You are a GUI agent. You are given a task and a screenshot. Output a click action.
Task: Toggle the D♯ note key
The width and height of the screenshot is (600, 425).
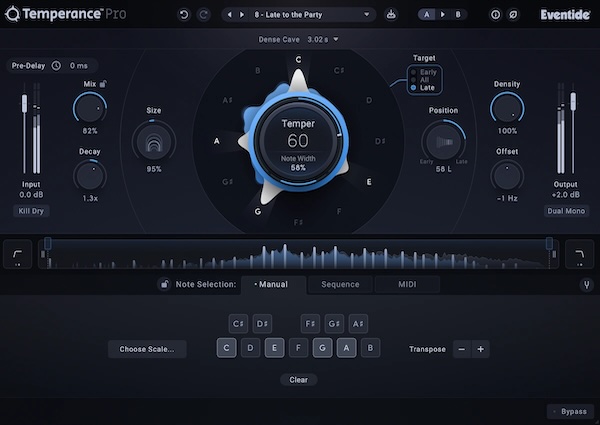pos(262,324)
